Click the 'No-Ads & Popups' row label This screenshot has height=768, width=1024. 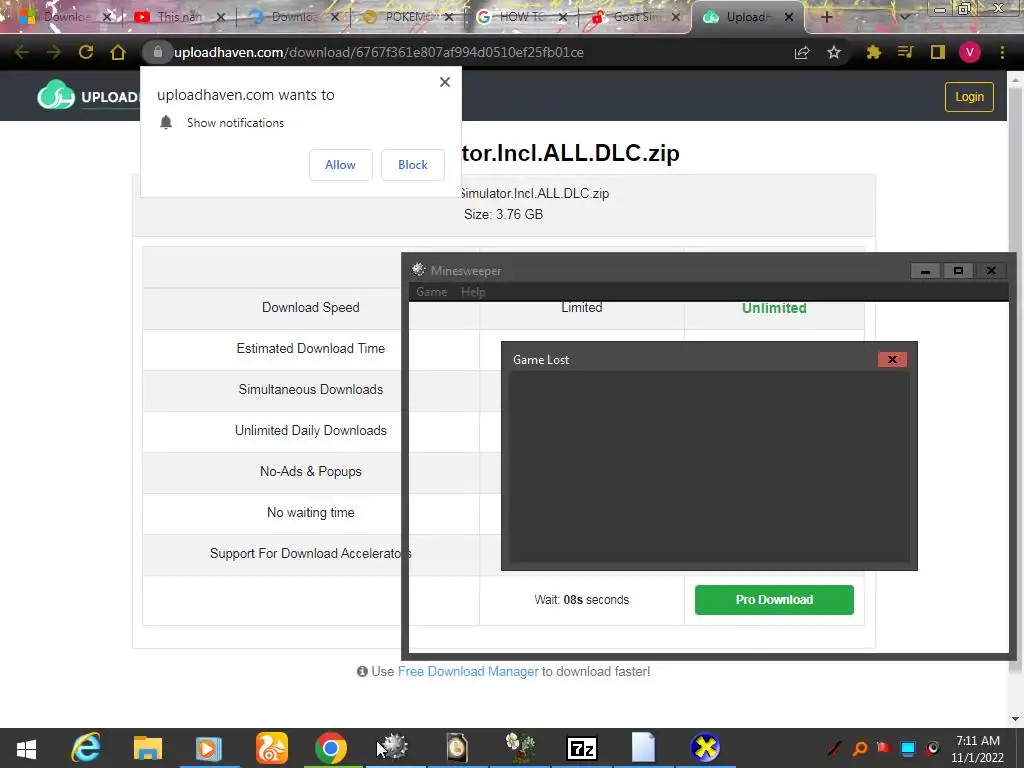click(x=311, y=472)
